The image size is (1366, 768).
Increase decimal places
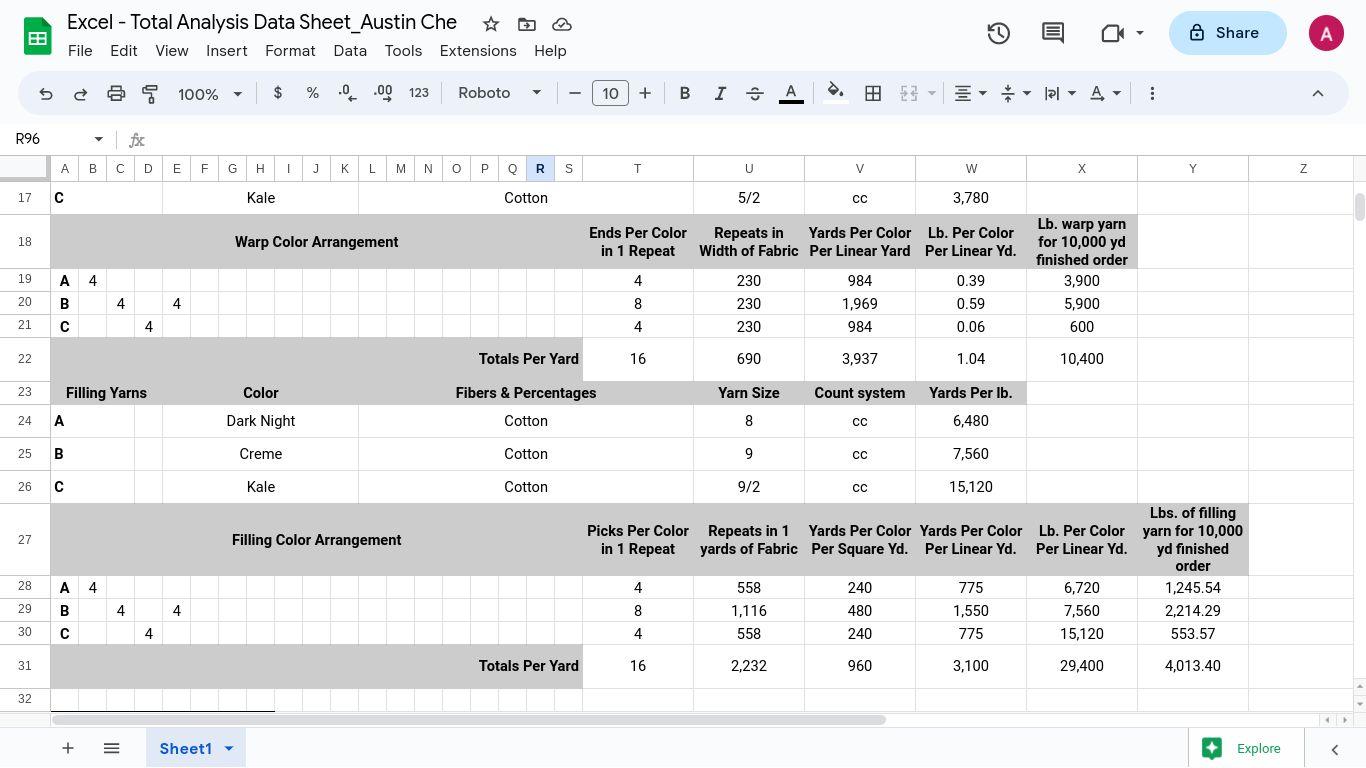(383, 93)
